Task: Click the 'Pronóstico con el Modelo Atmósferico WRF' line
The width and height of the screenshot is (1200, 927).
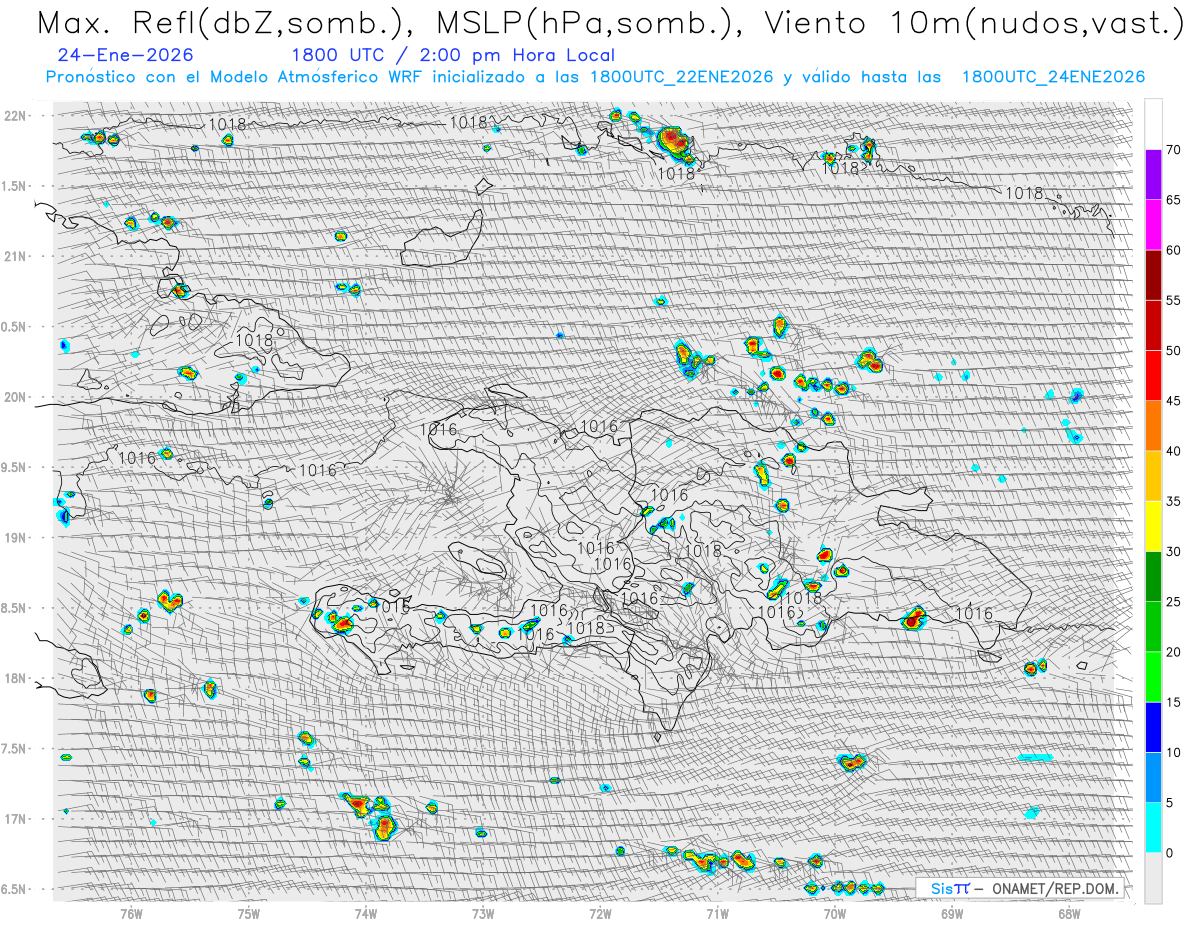Action: (595, 77)
